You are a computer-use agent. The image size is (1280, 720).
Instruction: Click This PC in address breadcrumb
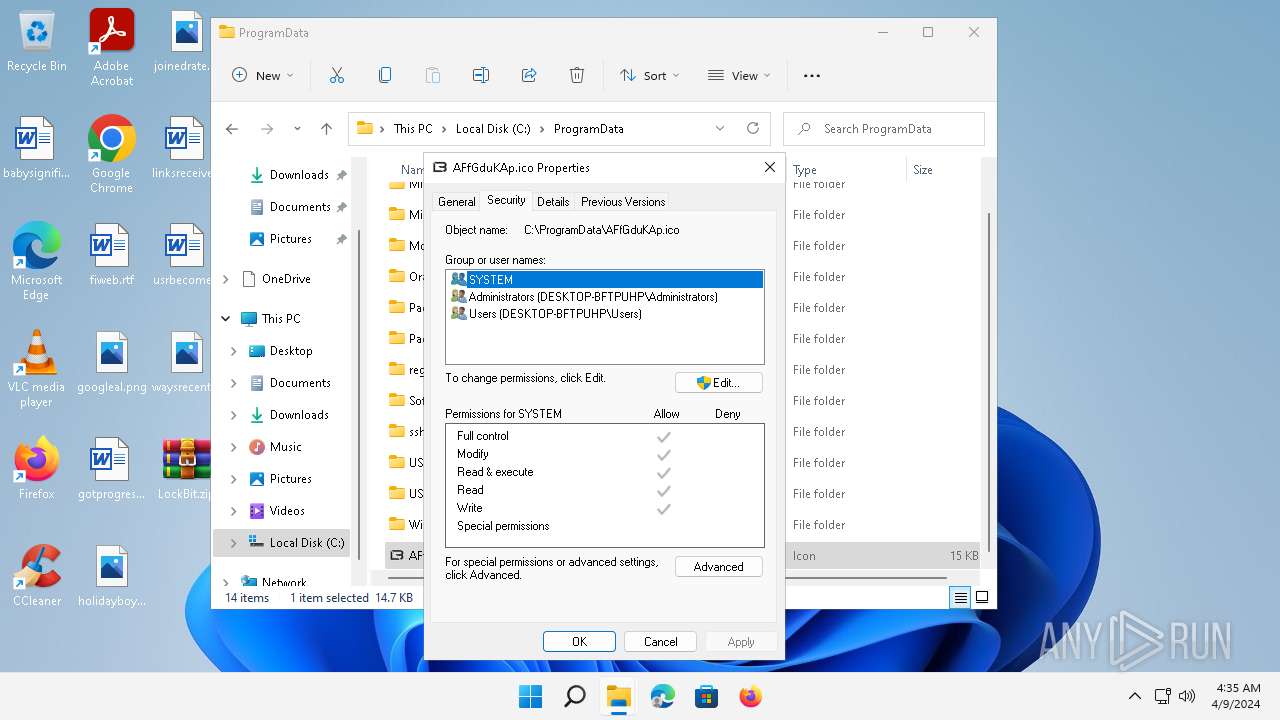413,128
